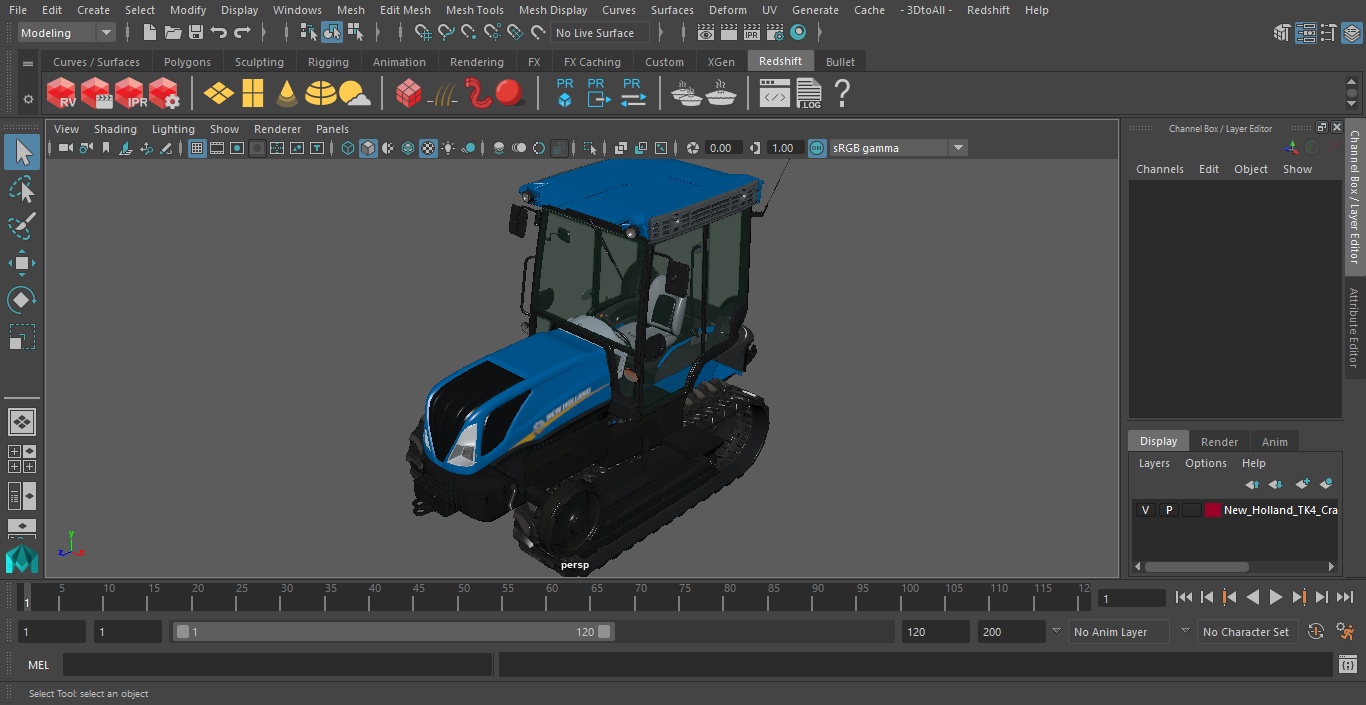Click the current frame field showing 1
1366x705 pixels.
pos(1132,598)
